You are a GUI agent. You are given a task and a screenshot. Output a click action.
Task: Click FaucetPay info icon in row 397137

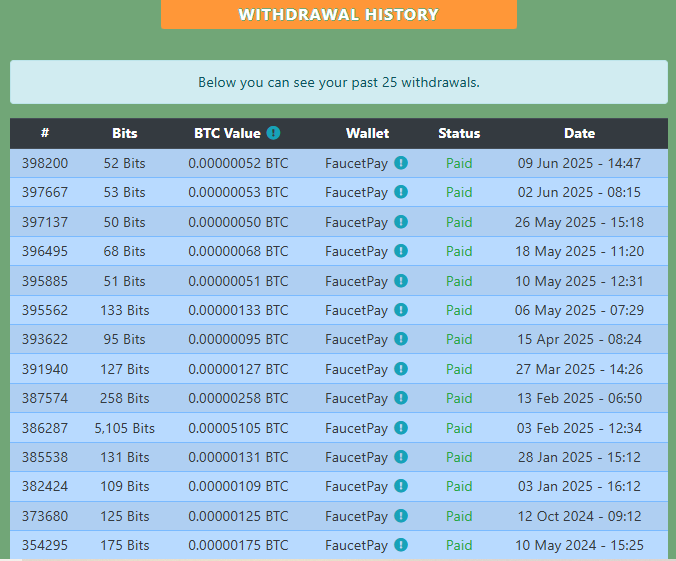(x=401, y=222)
